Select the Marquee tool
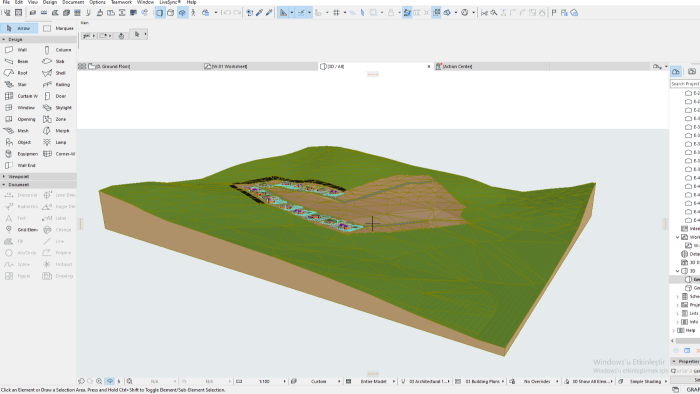 [58, 28]
